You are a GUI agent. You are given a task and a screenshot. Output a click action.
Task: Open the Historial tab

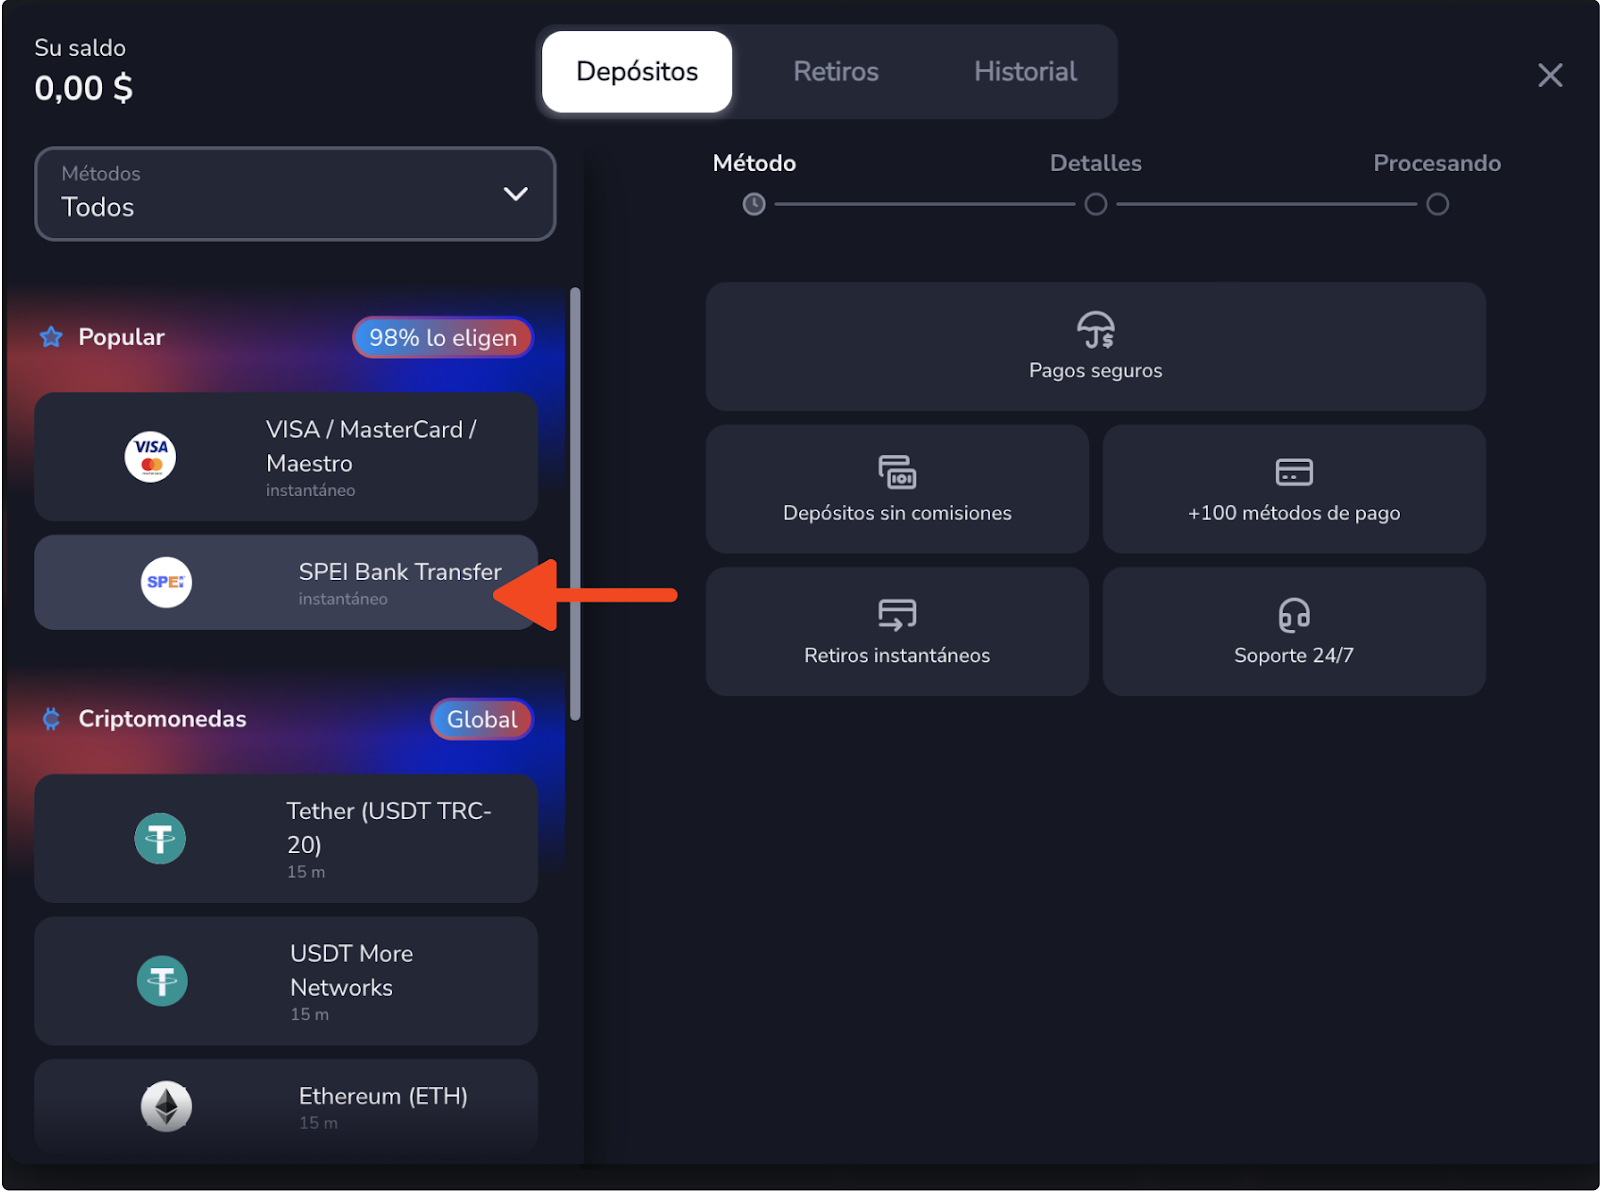1024,72
